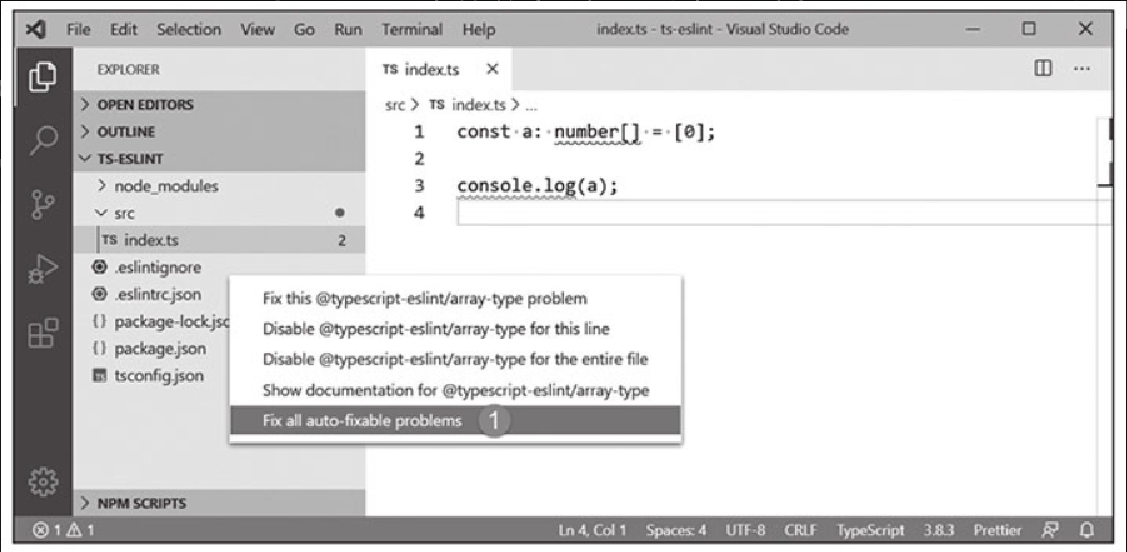Click Prettier in the status bar
1127x552 pixels.
(x=997, y=530)
